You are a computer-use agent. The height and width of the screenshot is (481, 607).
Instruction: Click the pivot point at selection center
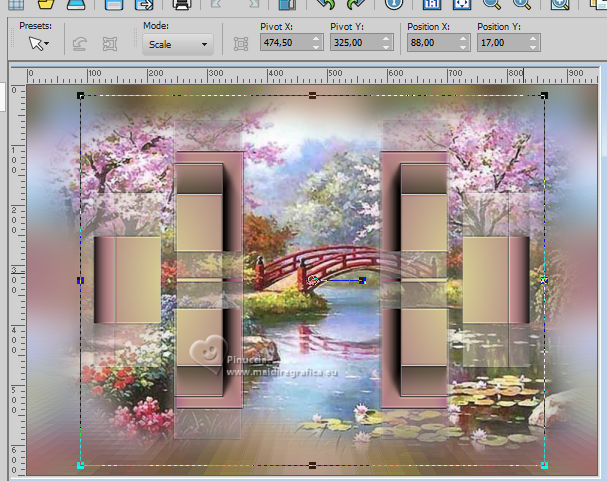click(313, 280)
